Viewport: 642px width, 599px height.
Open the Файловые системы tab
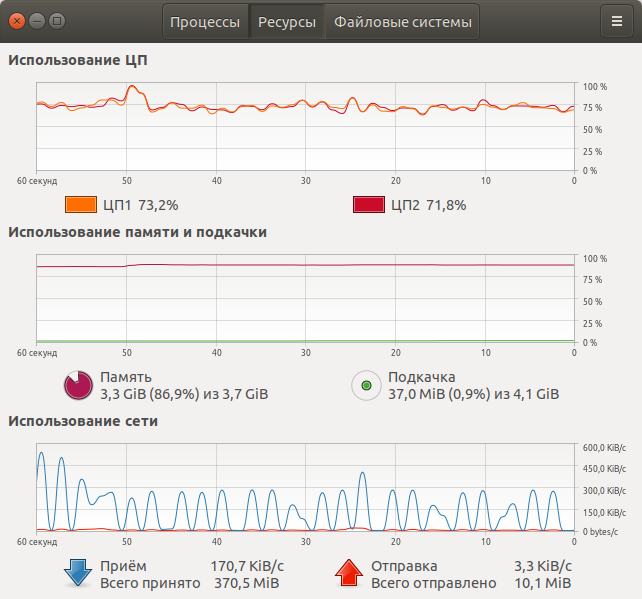click(x=402, y=22)
